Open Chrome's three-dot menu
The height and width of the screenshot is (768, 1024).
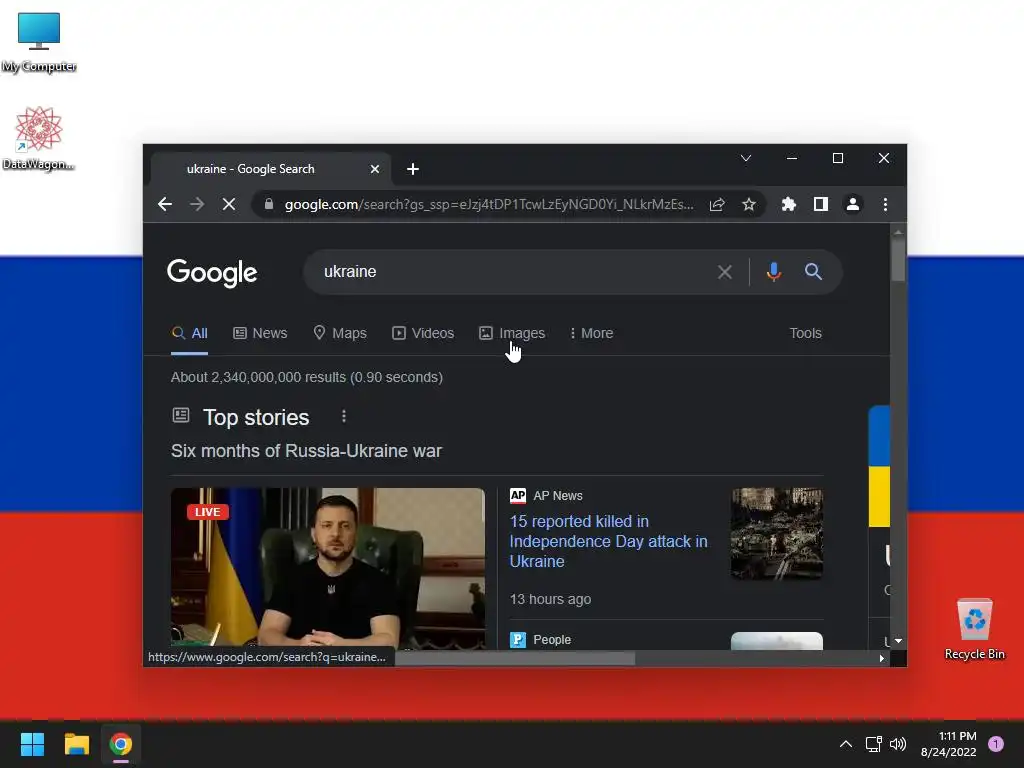tap(886, 204)
